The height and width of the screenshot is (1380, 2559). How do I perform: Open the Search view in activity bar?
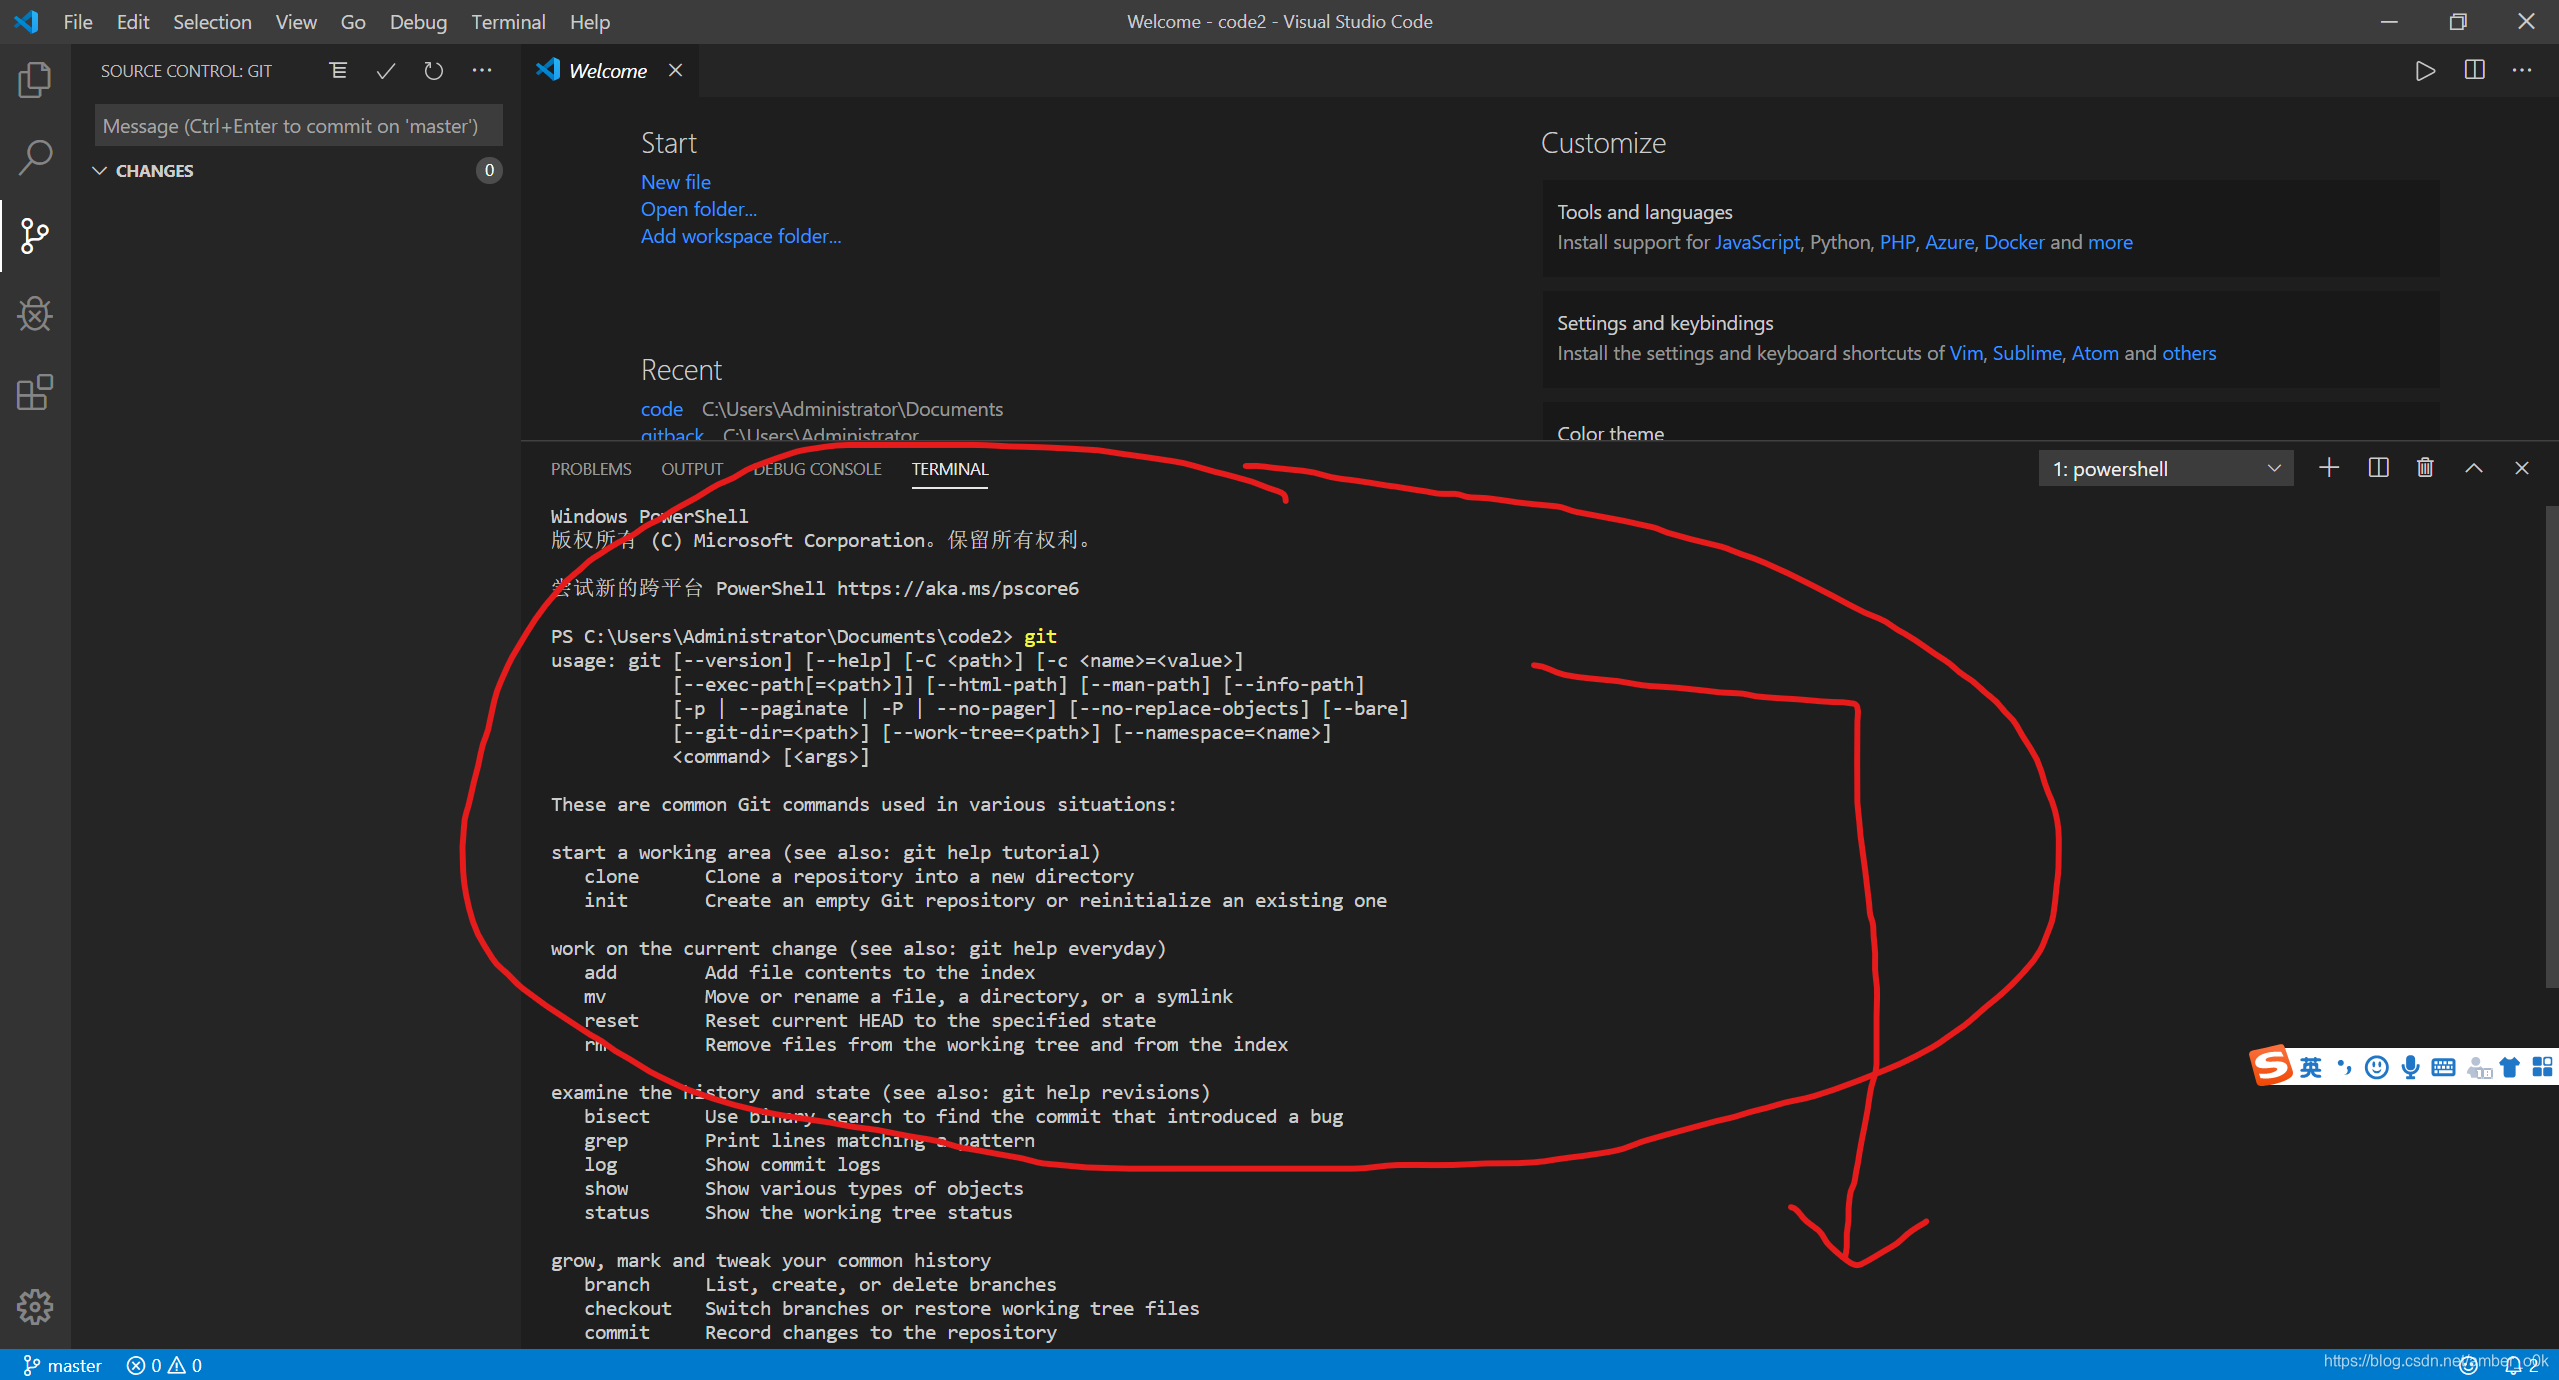[x=35, y=158]
